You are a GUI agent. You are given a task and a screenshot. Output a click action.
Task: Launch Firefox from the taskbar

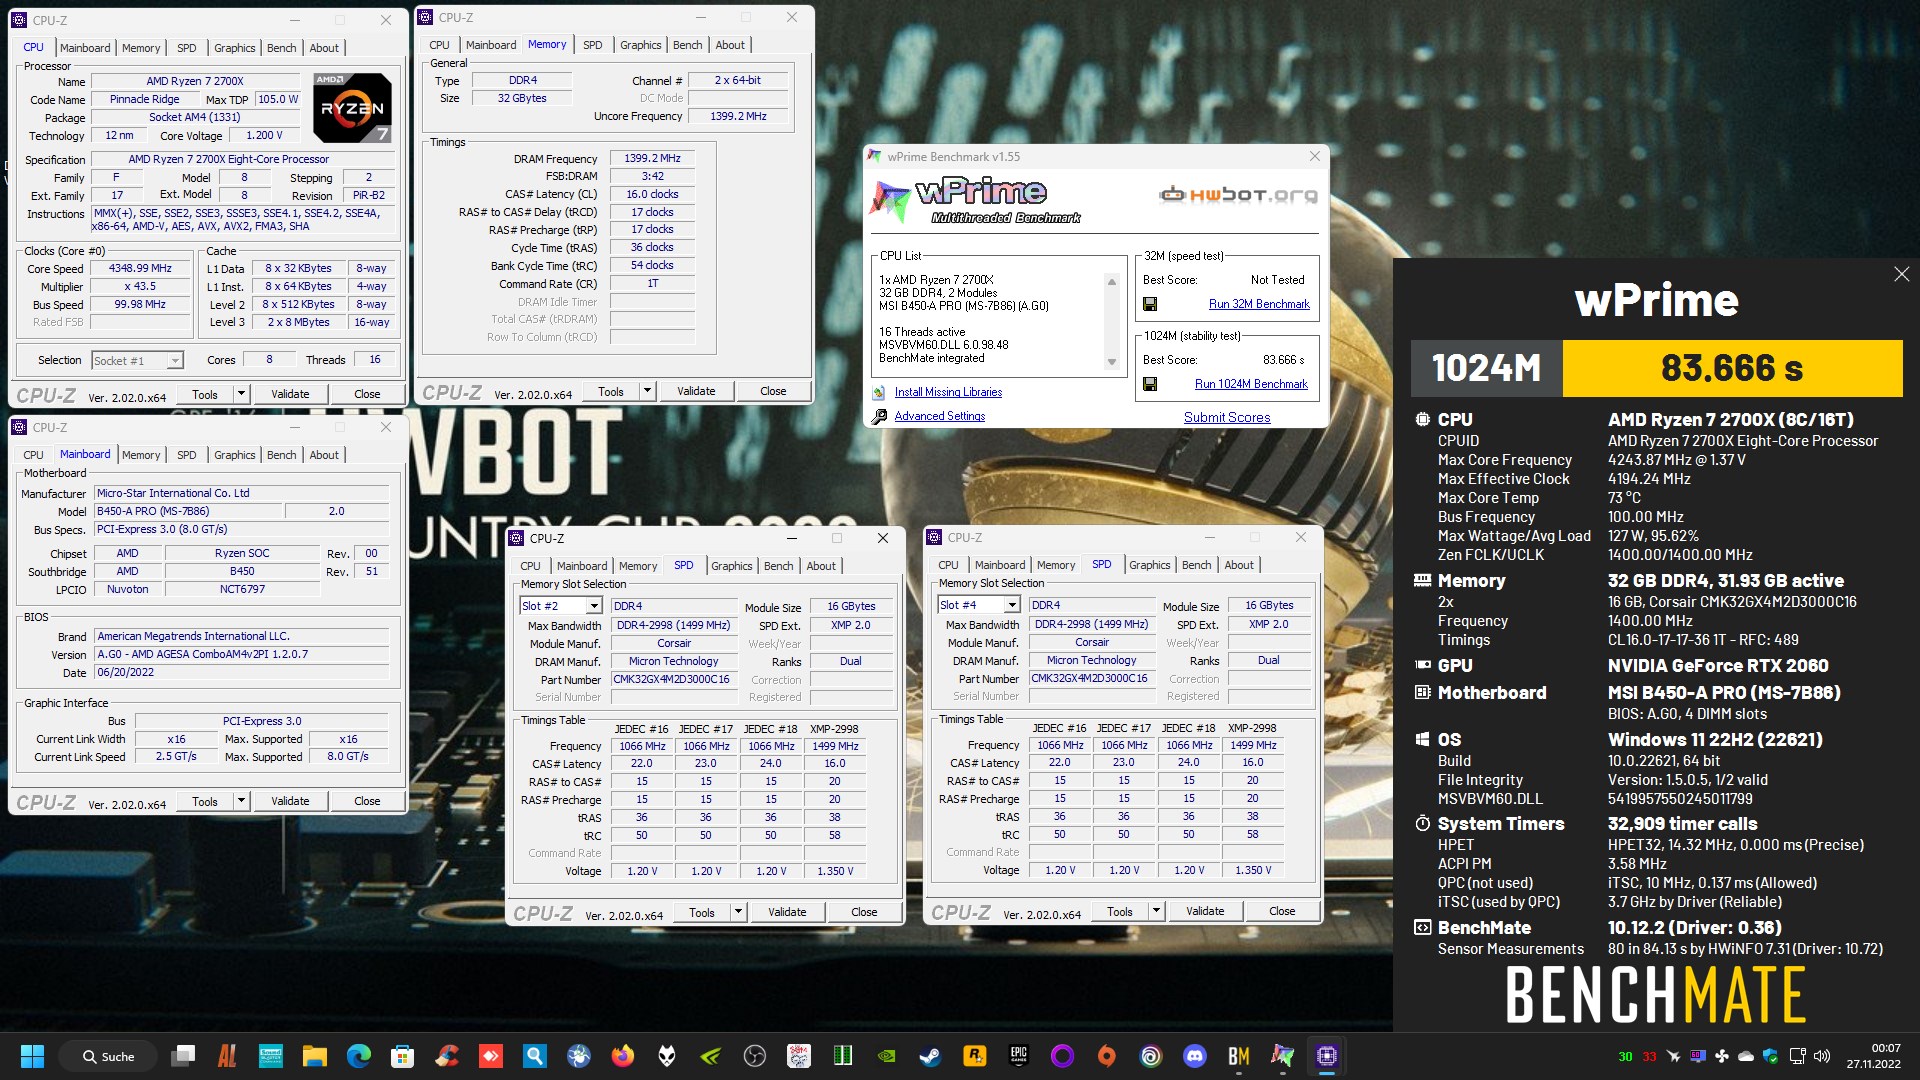[x=623, y=1056]
